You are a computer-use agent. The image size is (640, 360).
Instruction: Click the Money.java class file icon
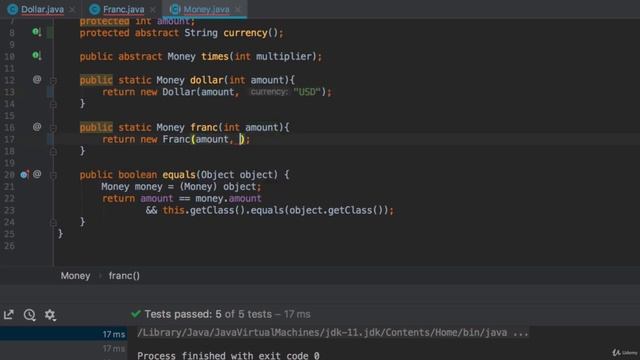175,9
